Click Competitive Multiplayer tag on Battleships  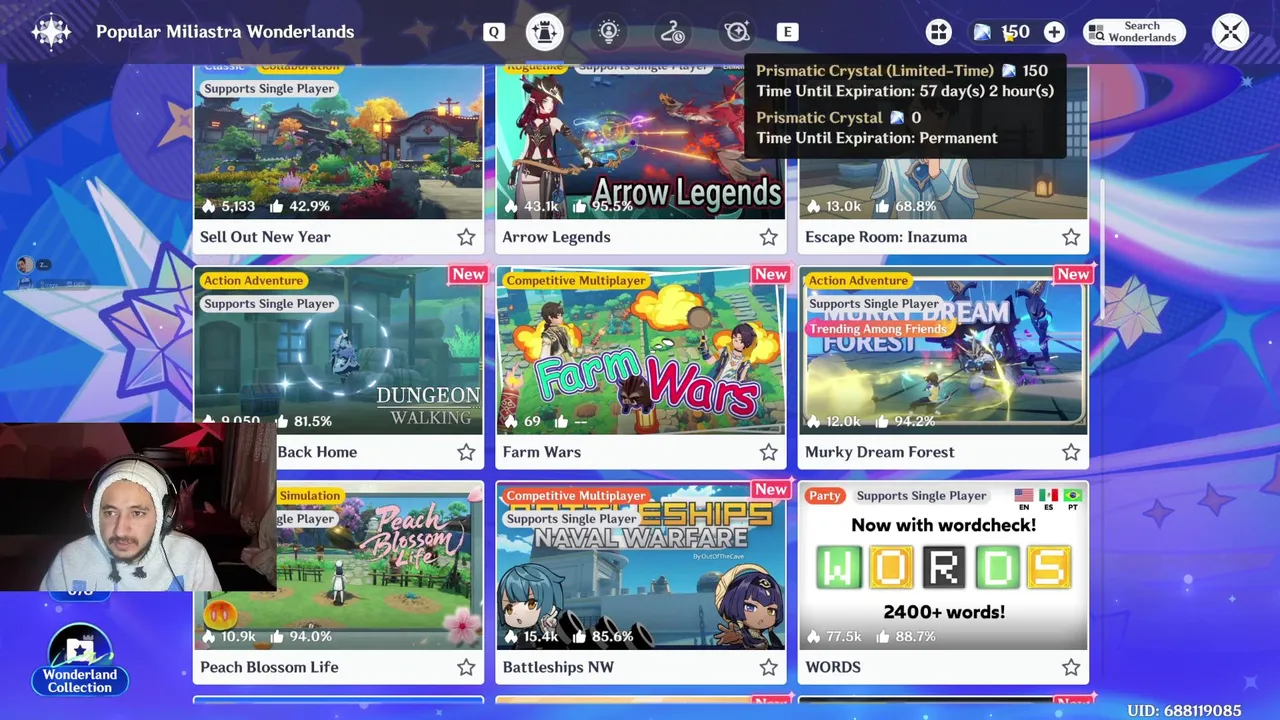576,496
